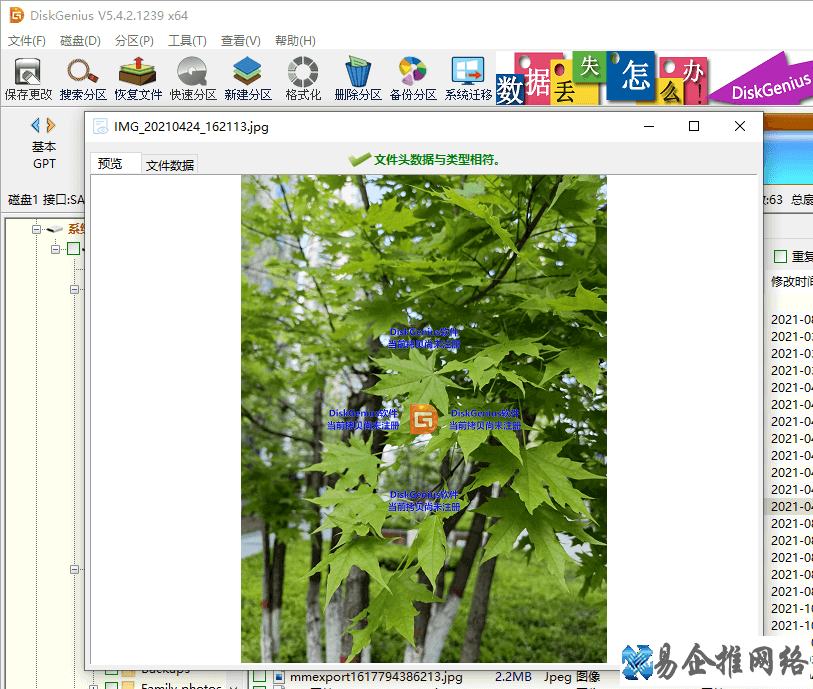Screen dimensions: 813x689
Task: Click the Save Changes (保存更改) toolbar icon
Action: [28, 78]
